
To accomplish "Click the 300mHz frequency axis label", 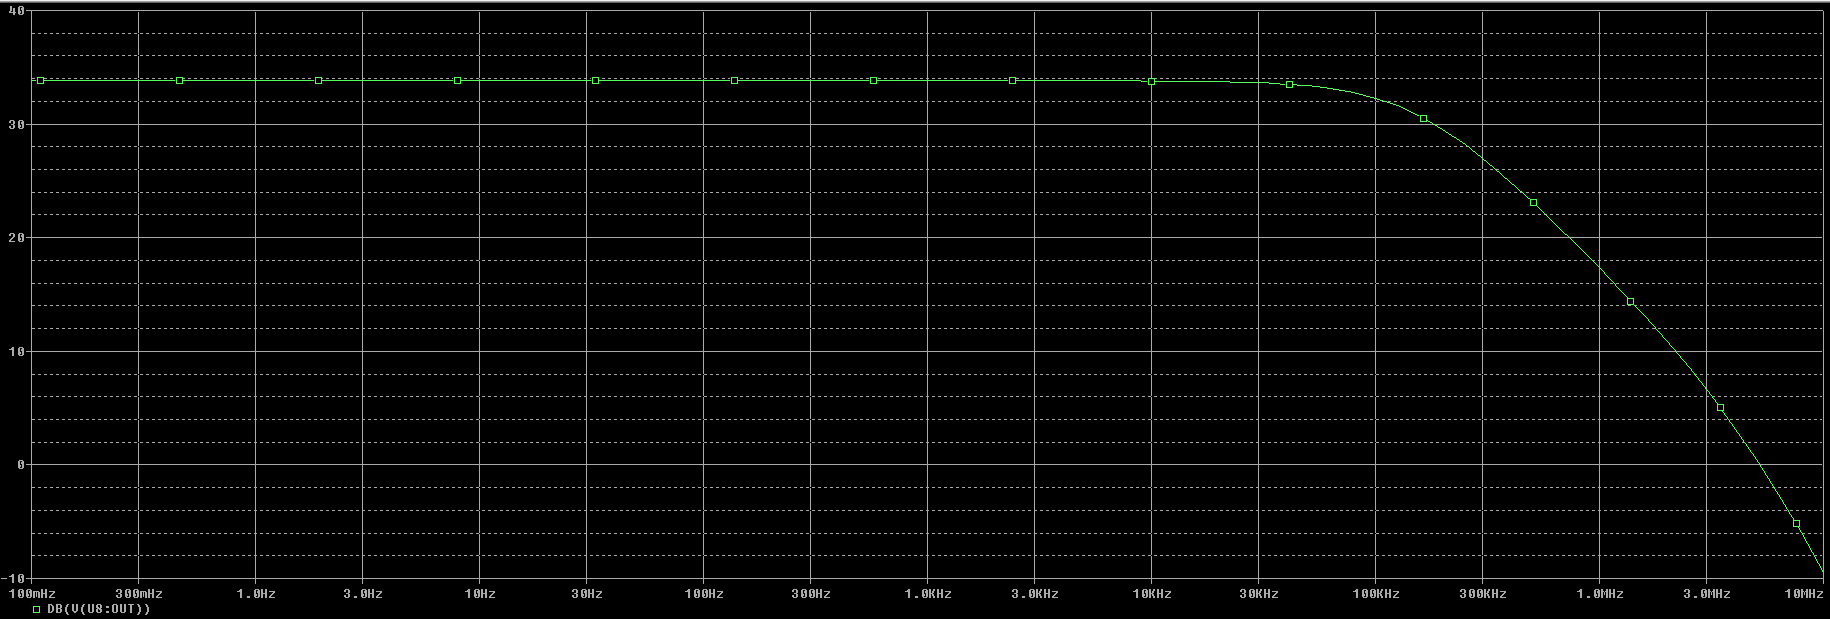I will point(139,594).
